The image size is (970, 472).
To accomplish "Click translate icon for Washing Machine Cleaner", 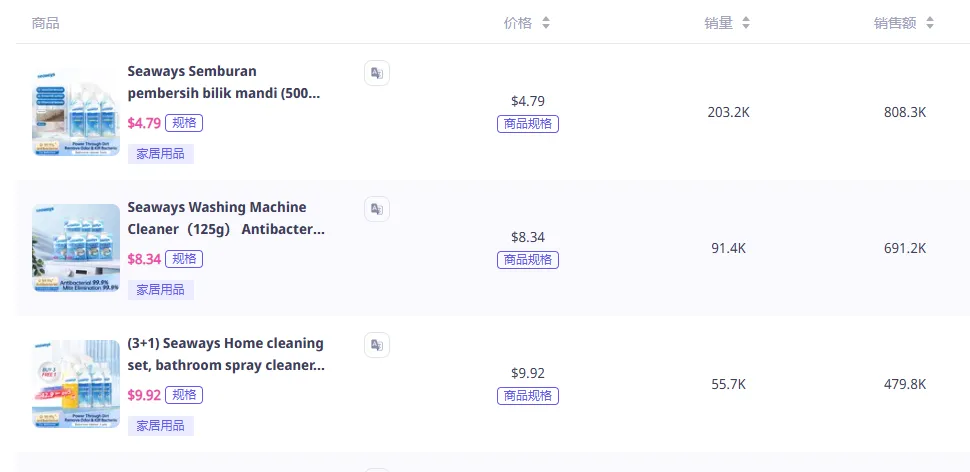I will coord(376,209).
